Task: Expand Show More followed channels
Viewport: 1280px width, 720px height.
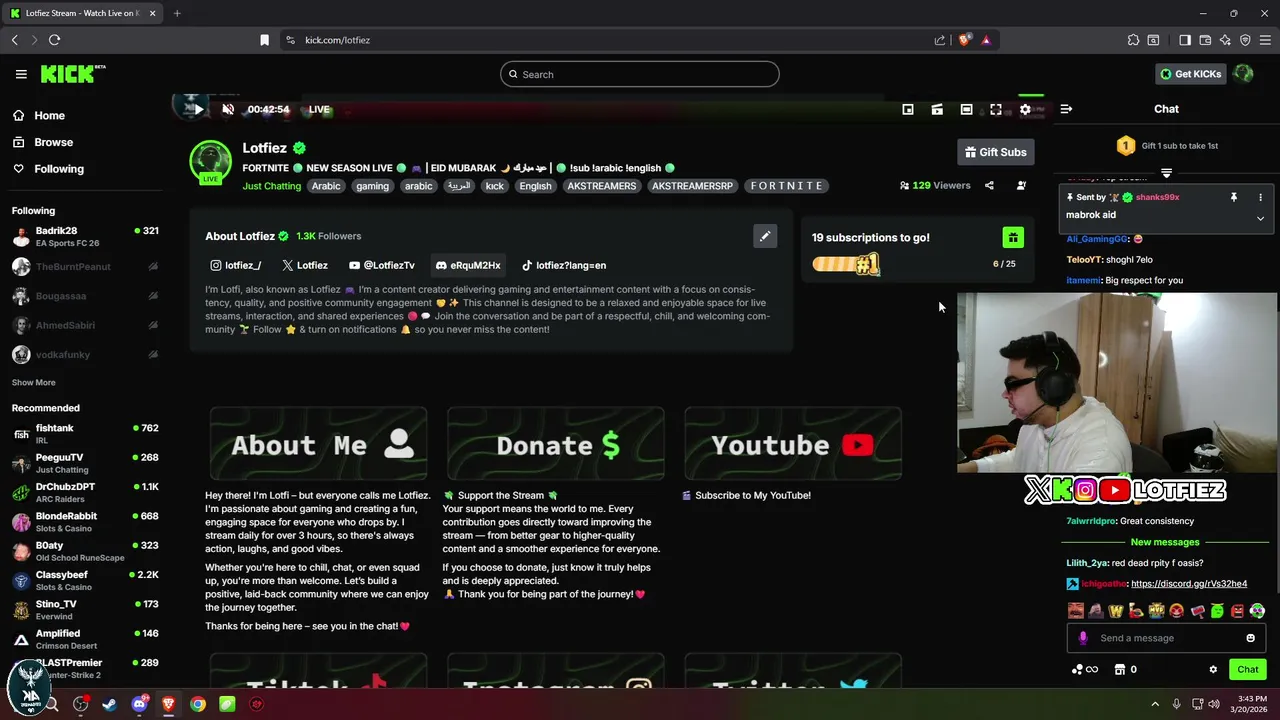Action: pyautogui.click(x=34, y=383)
